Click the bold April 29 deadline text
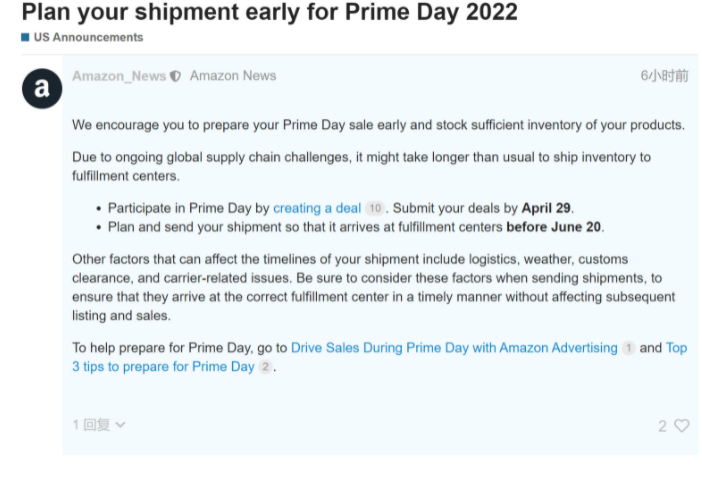The height and width of the screenshot is (479, 702). pos(546,208)
